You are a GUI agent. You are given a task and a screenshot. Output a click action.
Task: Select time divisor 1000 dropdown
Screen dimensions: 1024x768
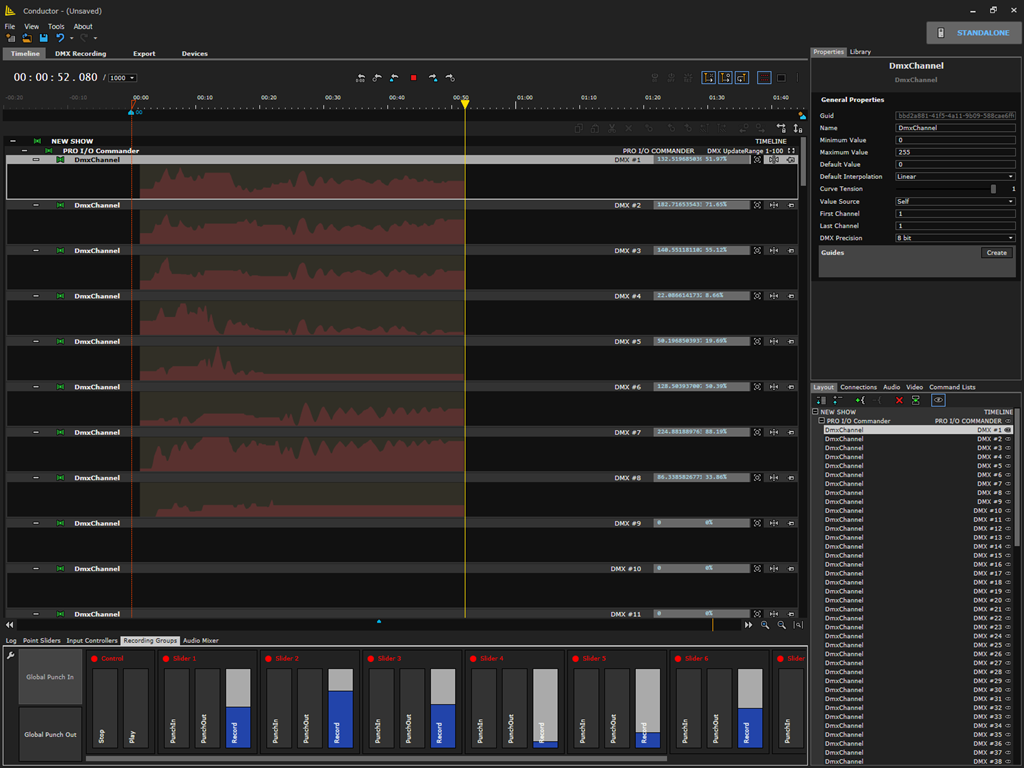click(122, 78)
